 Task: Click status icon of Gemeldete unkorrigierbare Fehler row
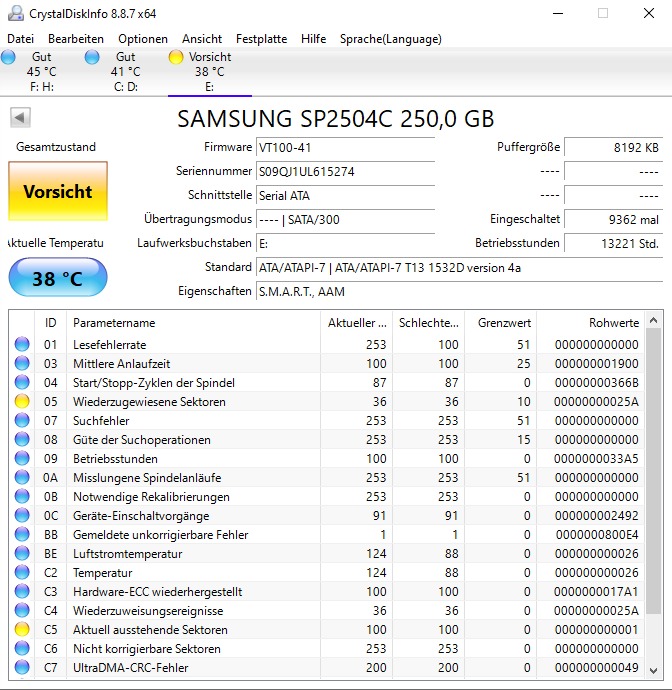[22, 534]
